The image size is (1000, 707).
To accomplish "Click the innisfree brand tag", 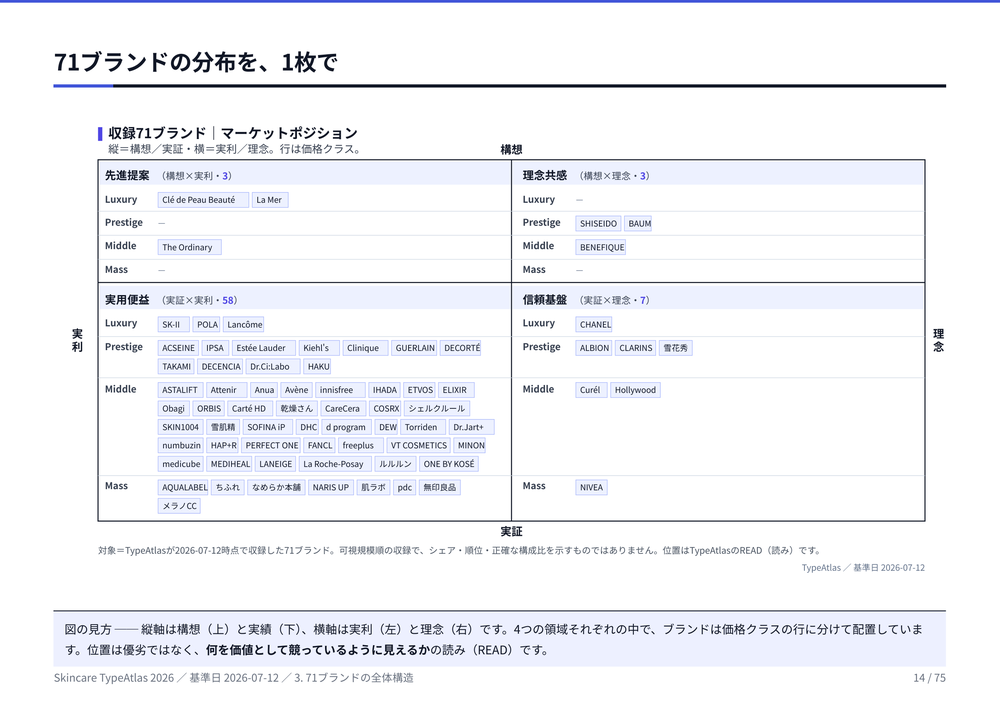I will (340, 390).
